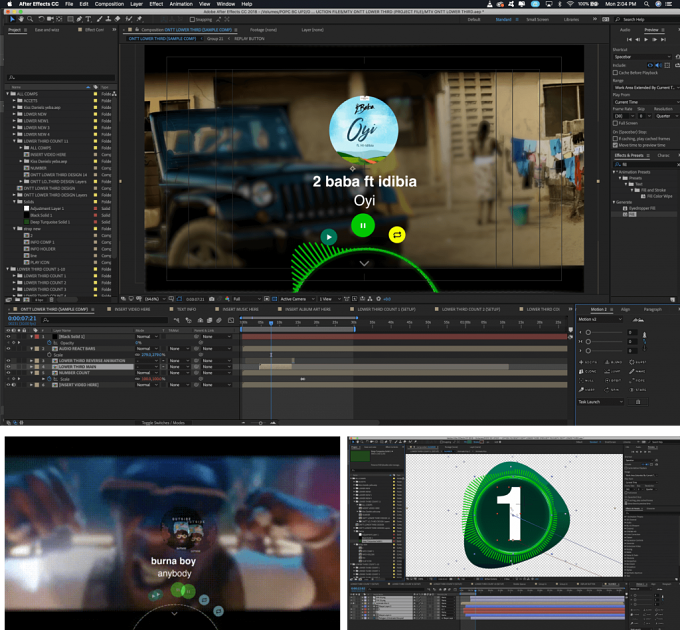Screen dimensions: 680x630
Task: Hide the NUMBER COUNT layer eye
Action: click(8, 373)
